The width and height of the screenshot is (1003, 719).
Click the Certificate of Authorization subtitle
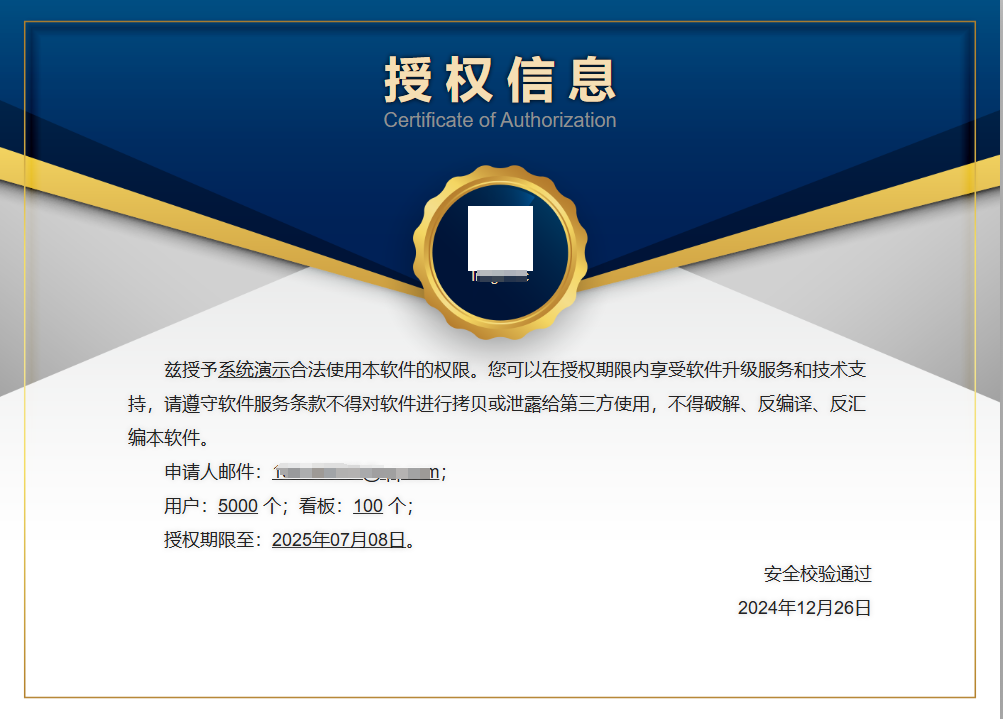500,120
